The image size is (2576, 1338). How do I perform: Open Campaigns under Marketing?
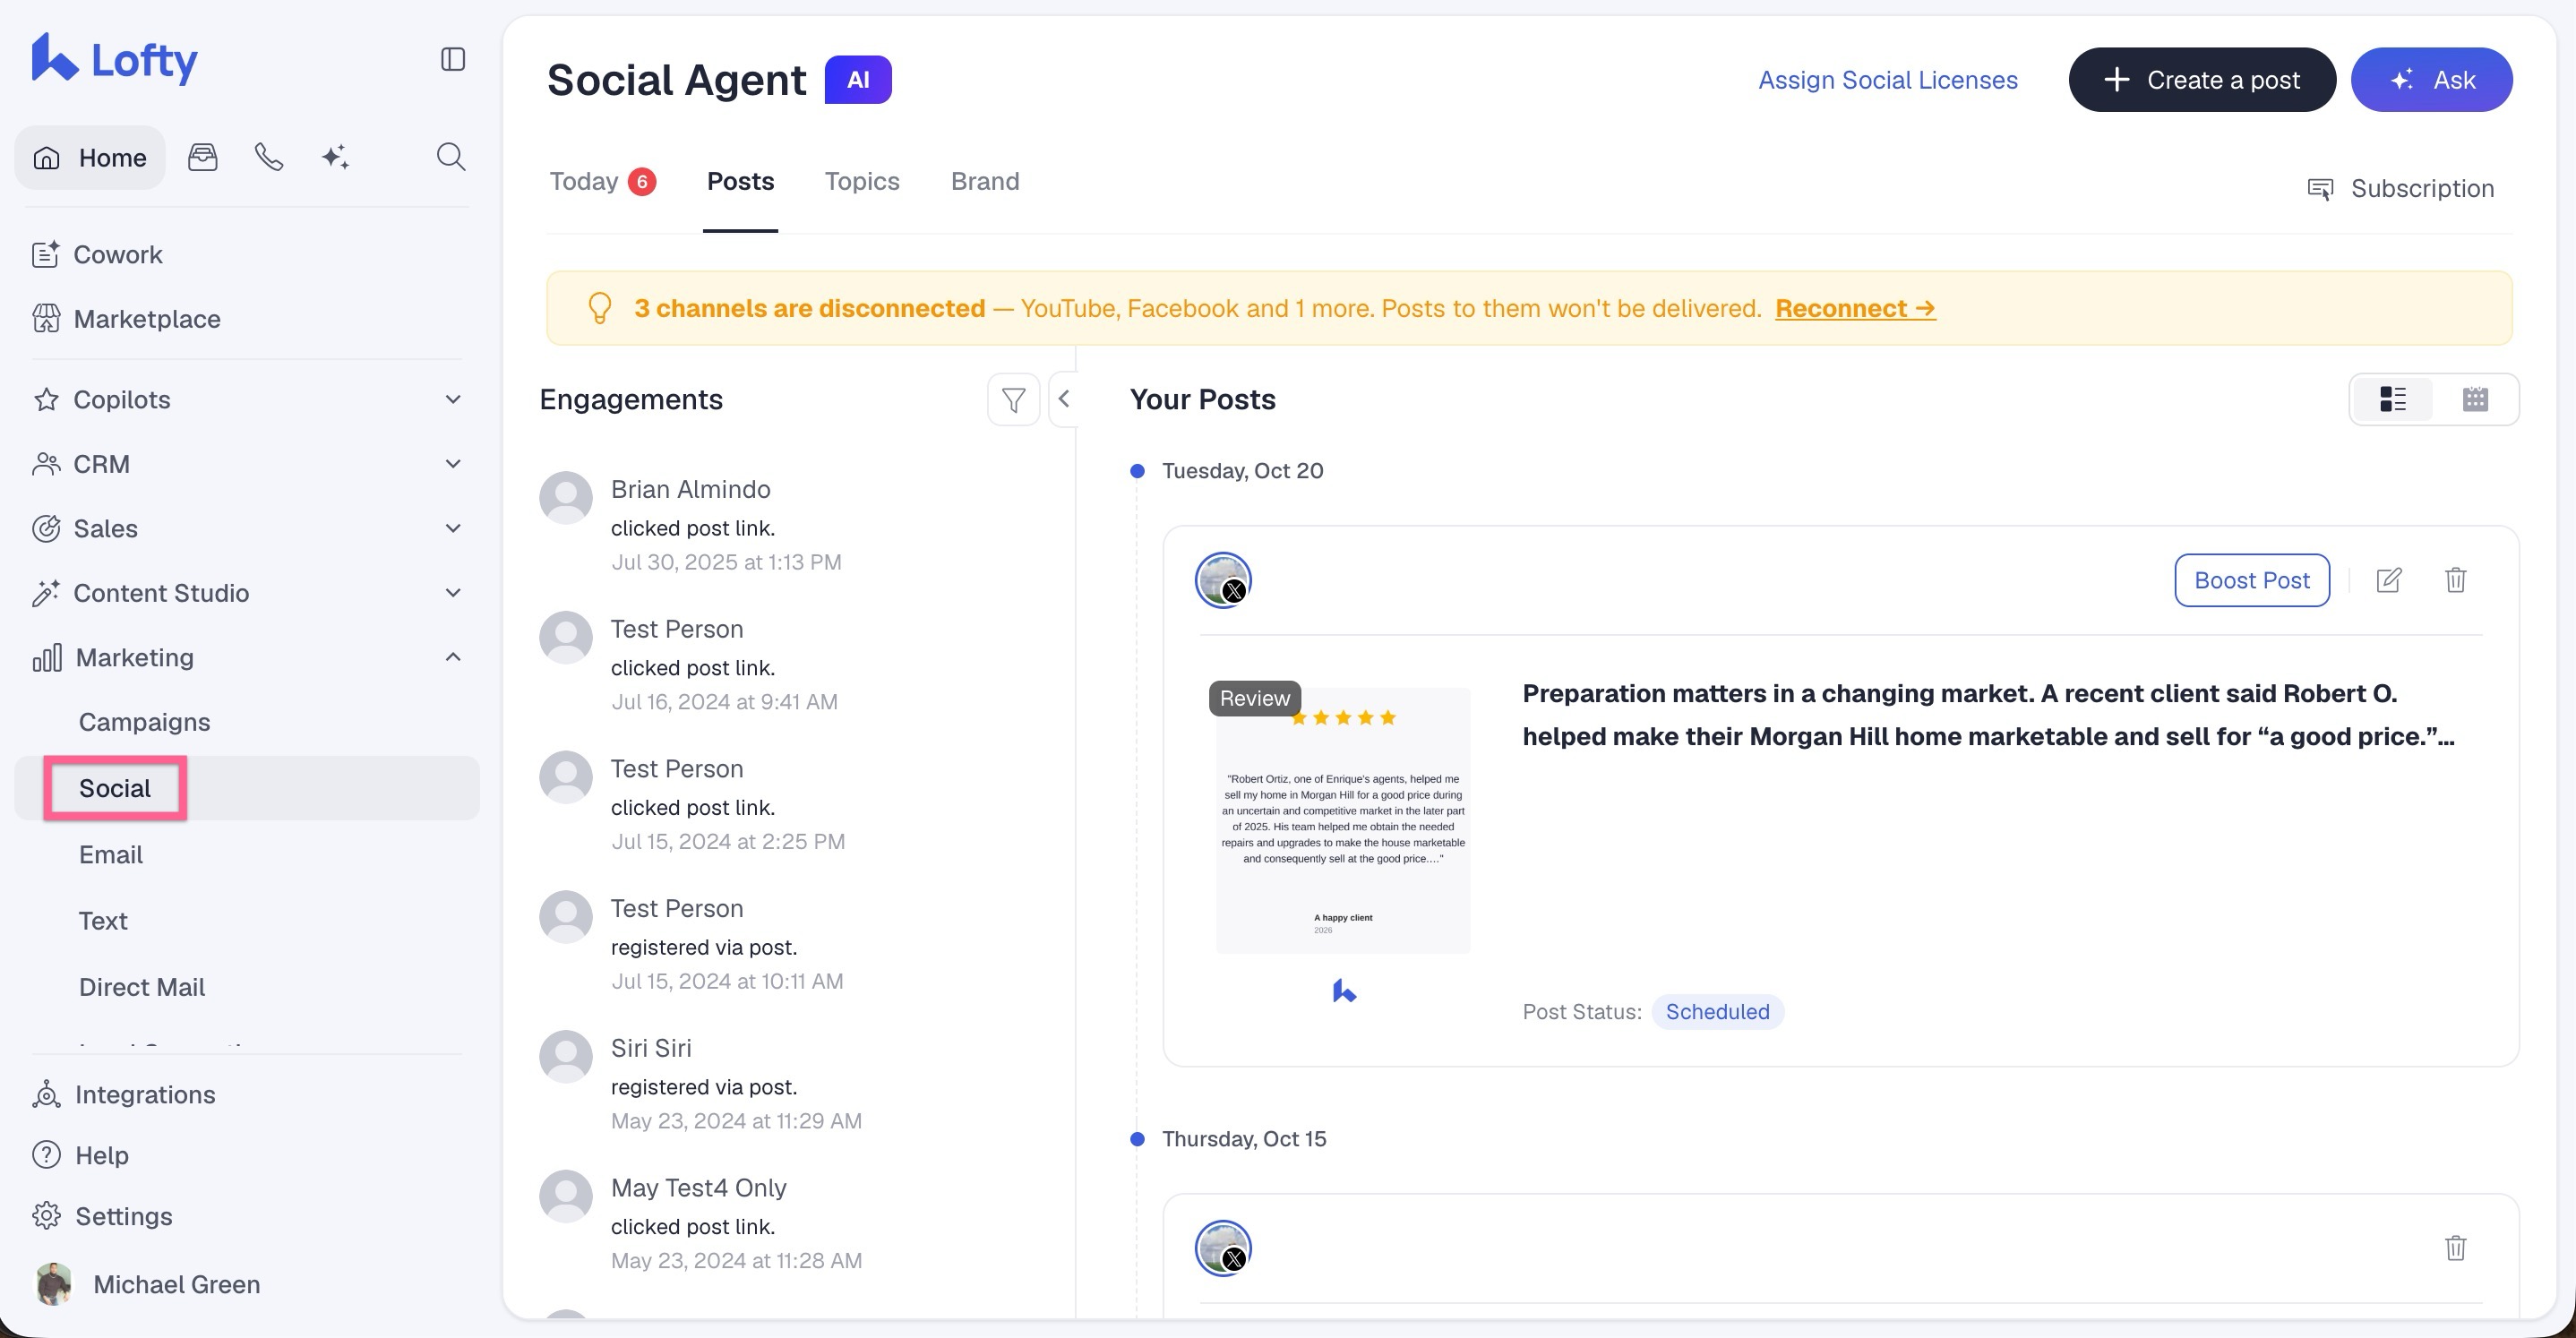tap(144, 722)
